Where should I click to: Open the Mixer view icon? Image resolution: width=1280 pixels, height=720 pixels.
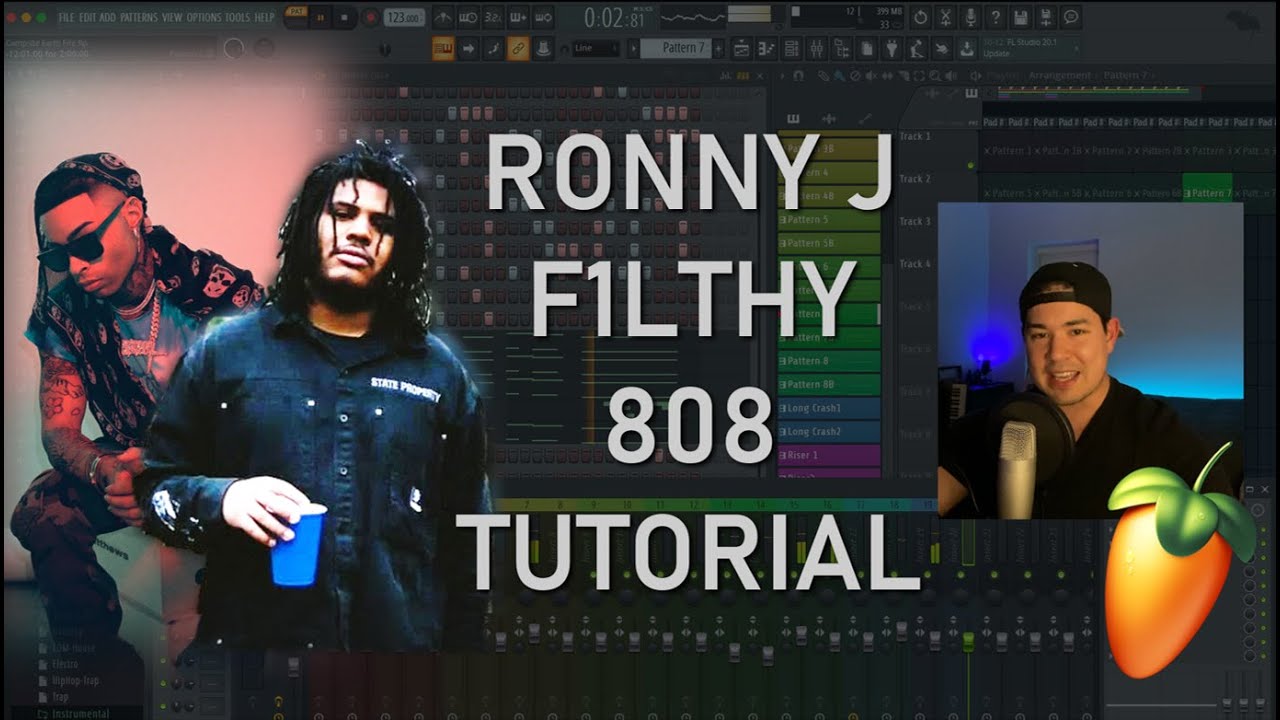[816, 48]
